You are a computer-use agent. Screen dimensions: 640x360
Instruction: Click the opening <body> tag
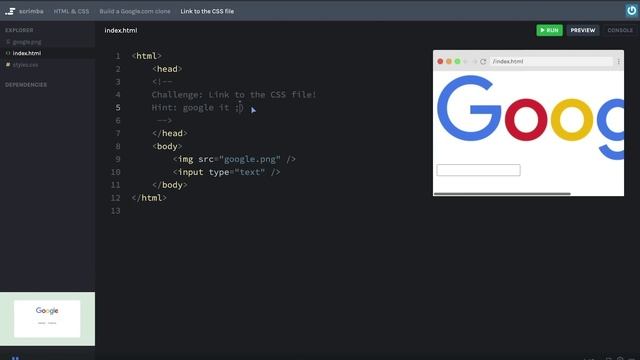tap(167, 146)
